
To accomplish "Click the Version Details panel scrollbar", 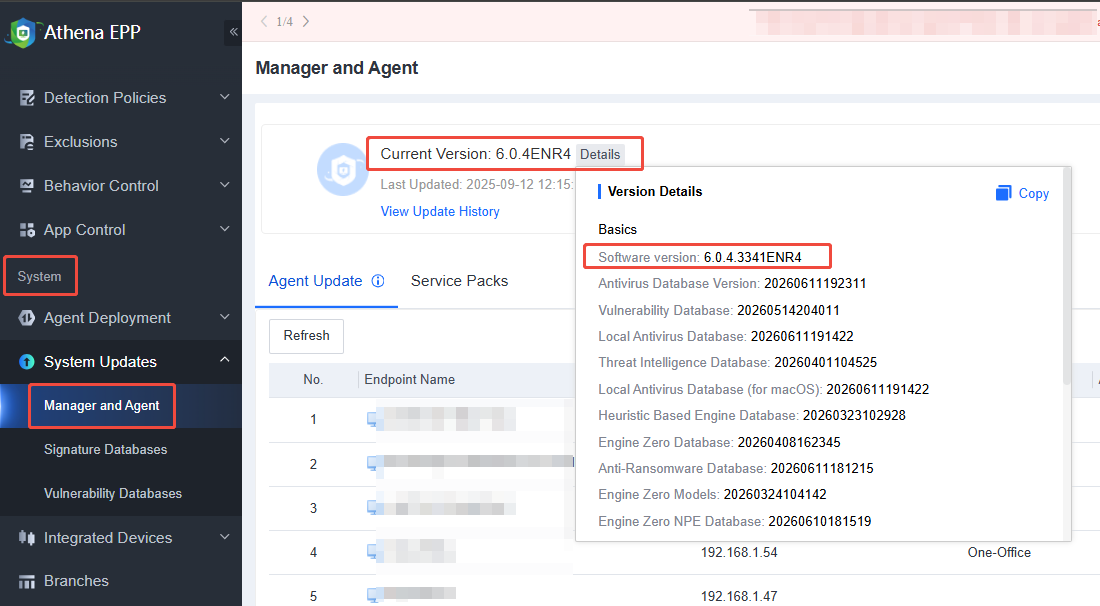I will (1067, 276).
